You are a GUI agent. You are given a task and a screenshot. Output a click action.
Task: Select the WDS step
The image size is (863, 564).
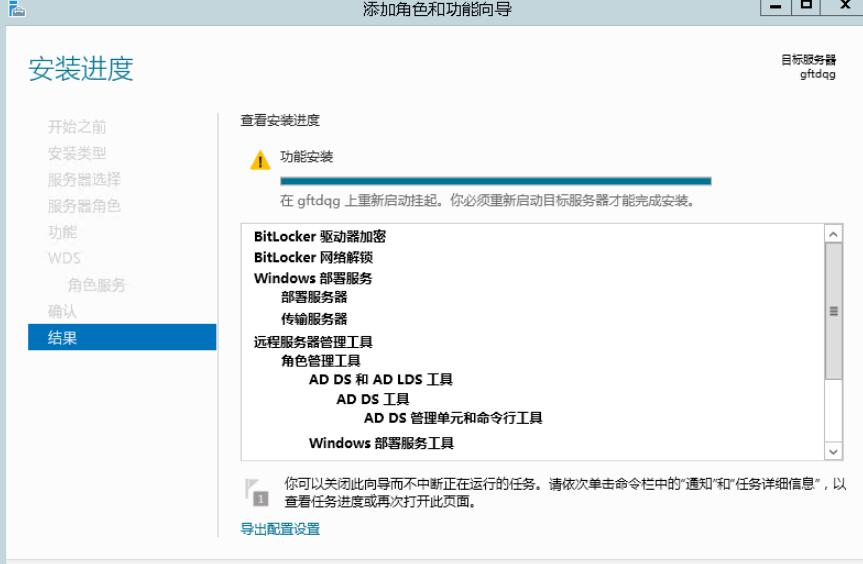coord(64,258)
